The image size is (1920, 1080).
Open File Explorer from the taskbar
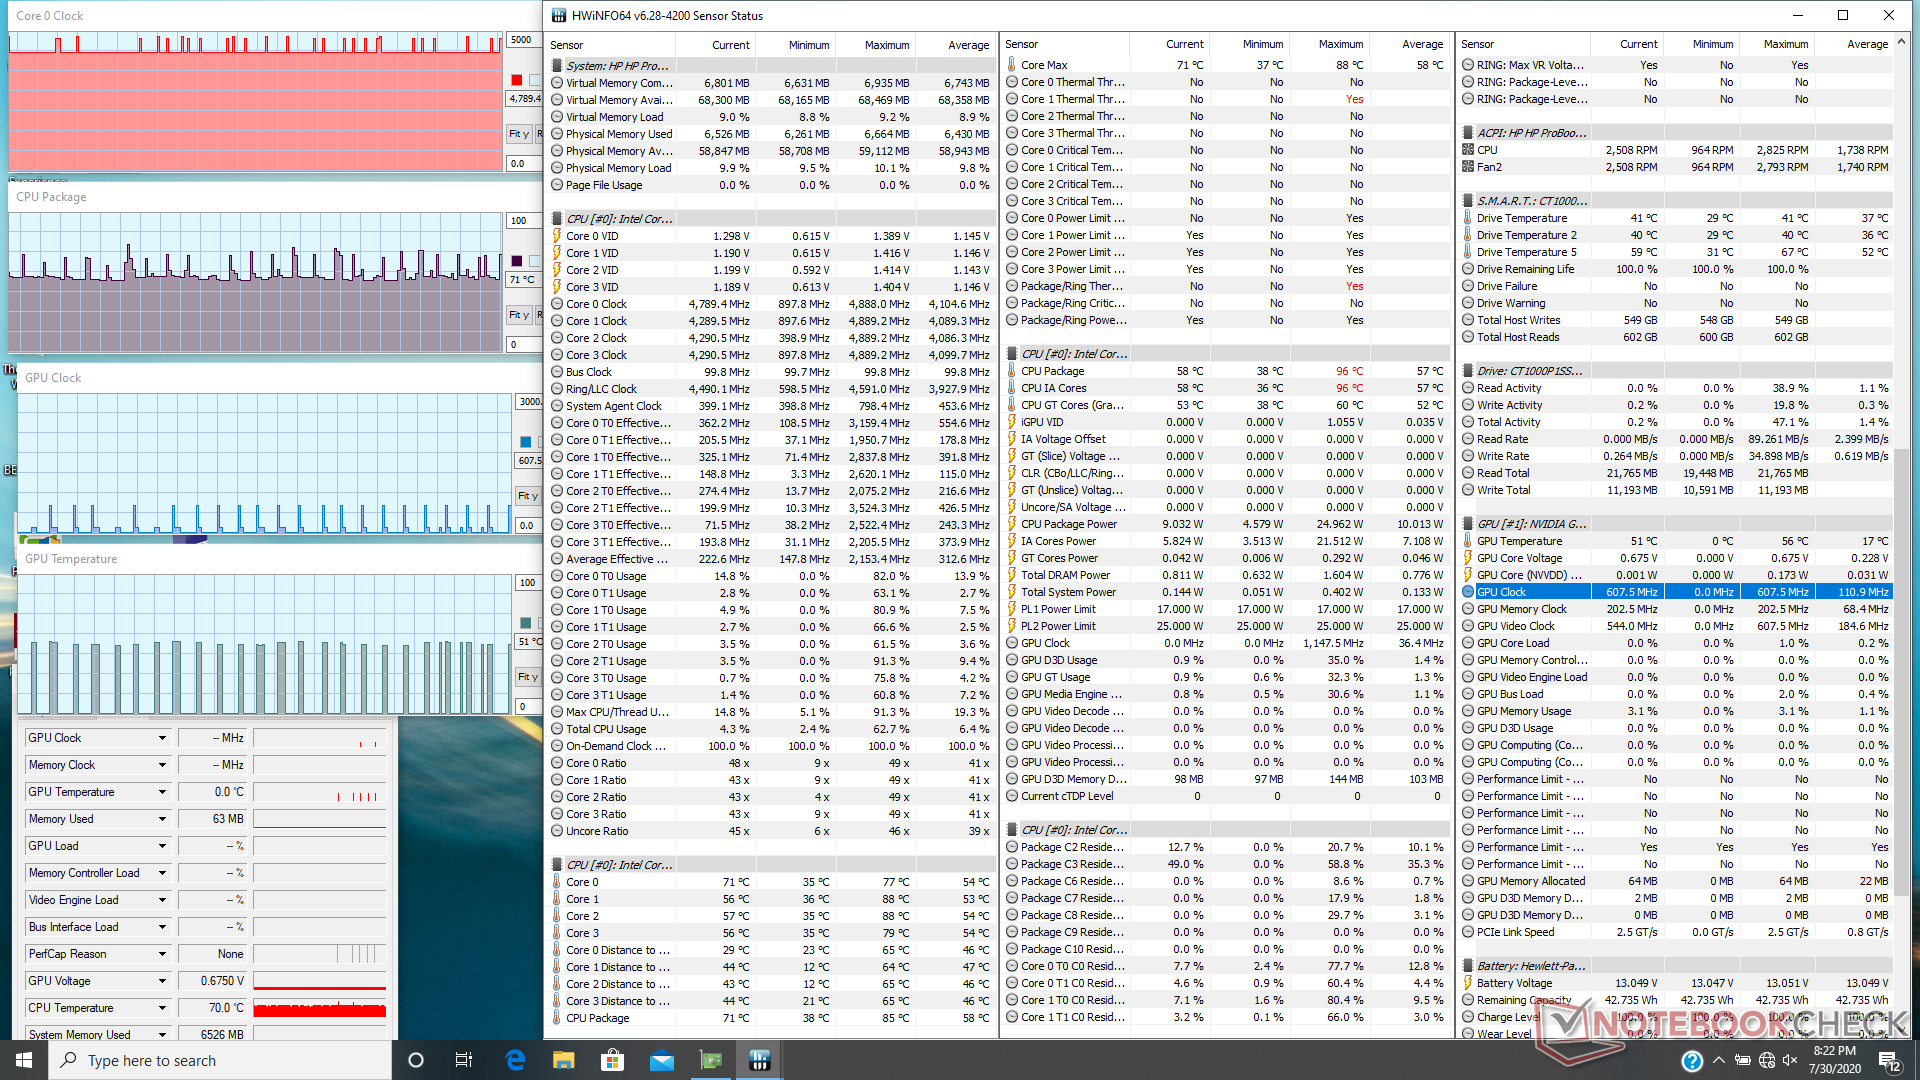point(564,1060)
